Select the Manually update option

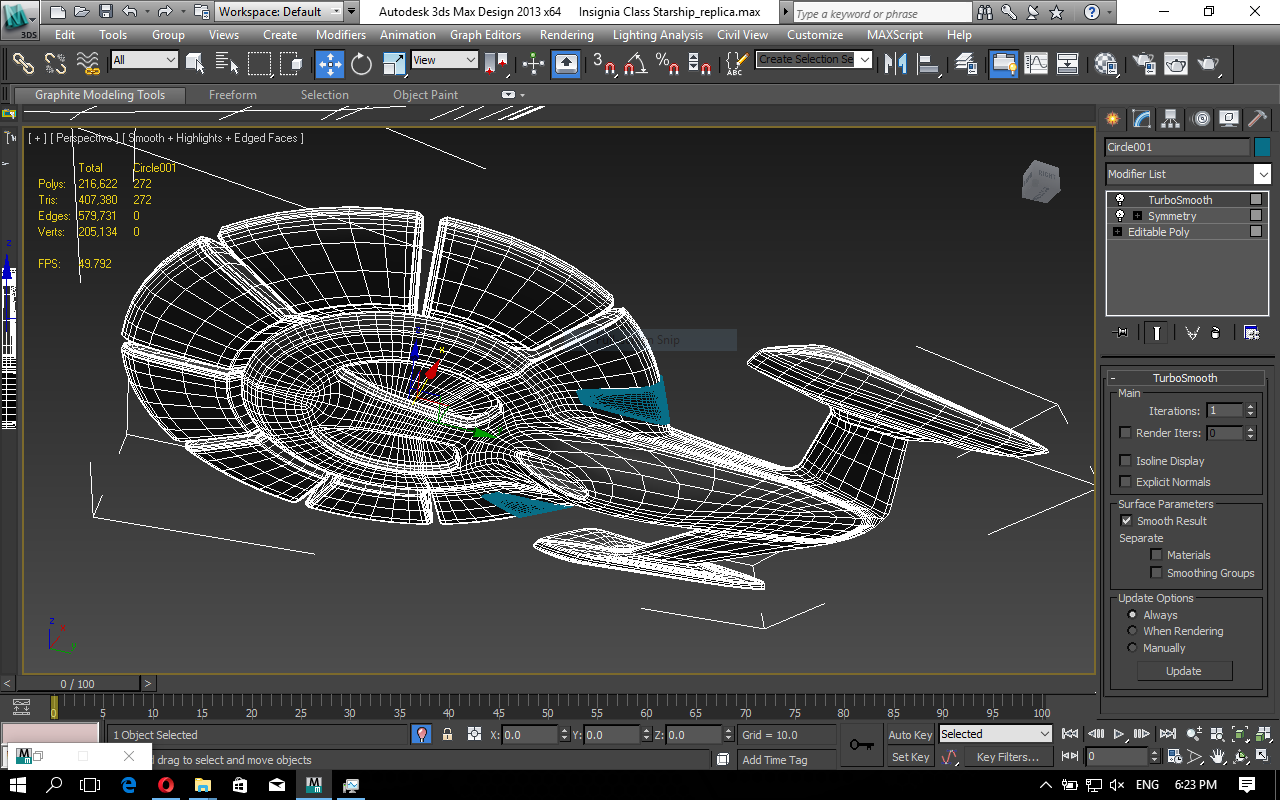click(x=1132, y=648)
